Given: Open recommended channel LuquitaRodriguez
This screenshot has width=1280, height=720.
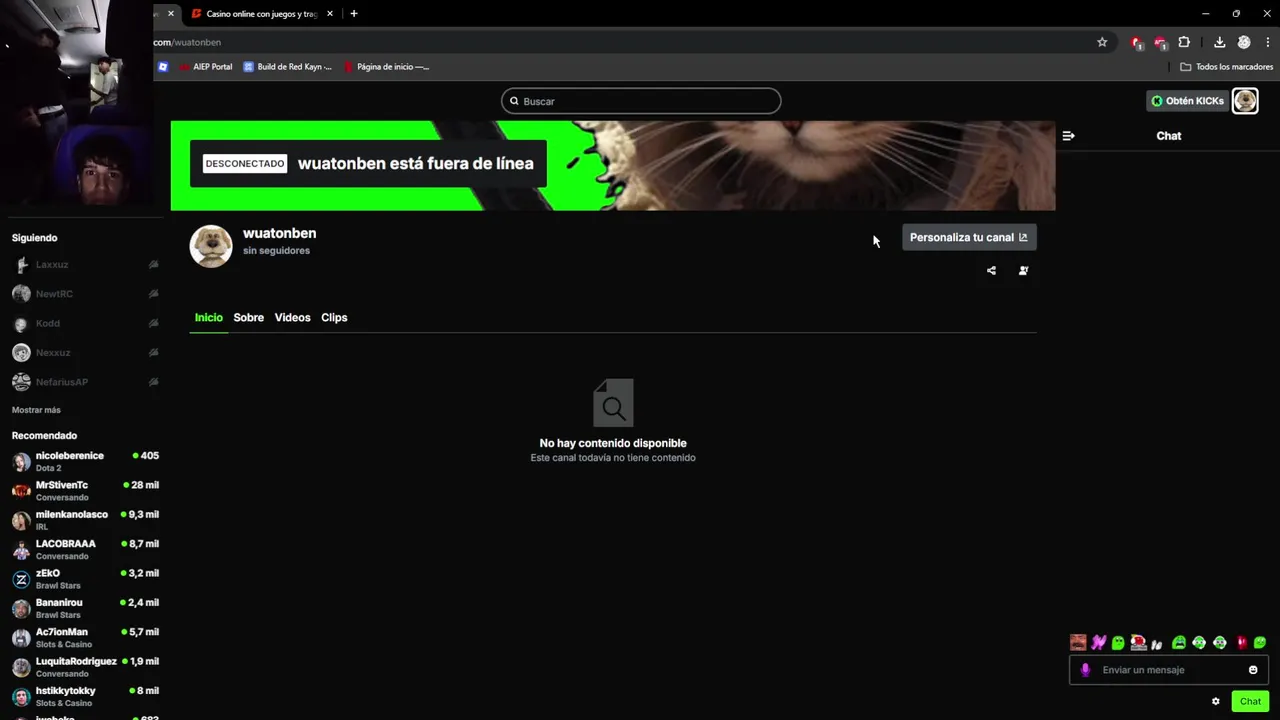Looking at the screenshot, I should [x=85, y=667].
